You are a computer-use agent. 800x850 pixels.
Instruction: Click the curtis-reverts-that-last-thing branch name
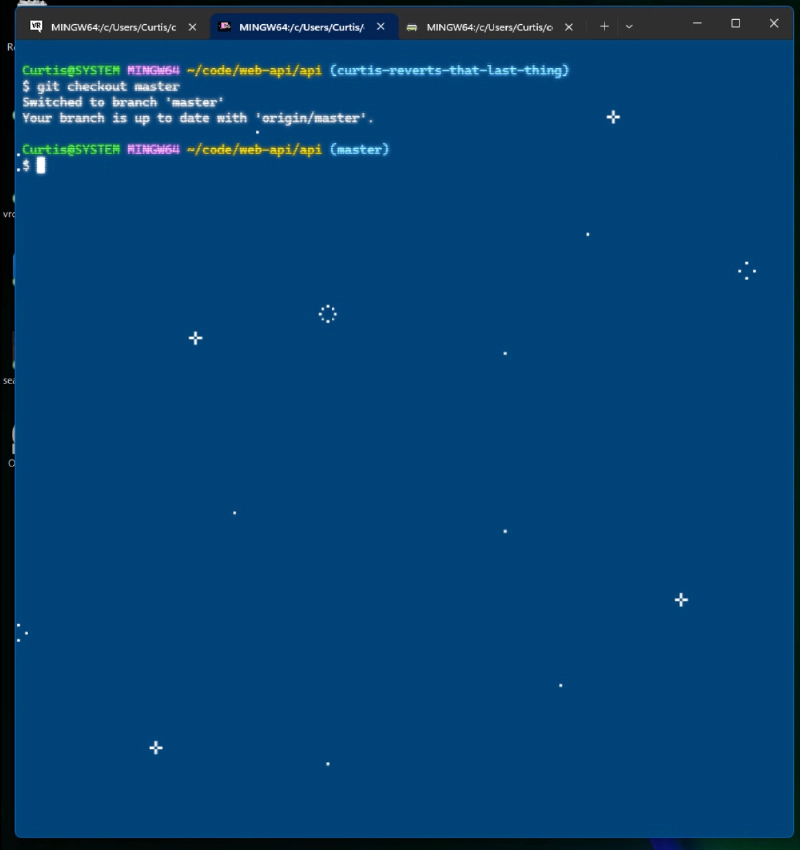click(x=449, y=70)
